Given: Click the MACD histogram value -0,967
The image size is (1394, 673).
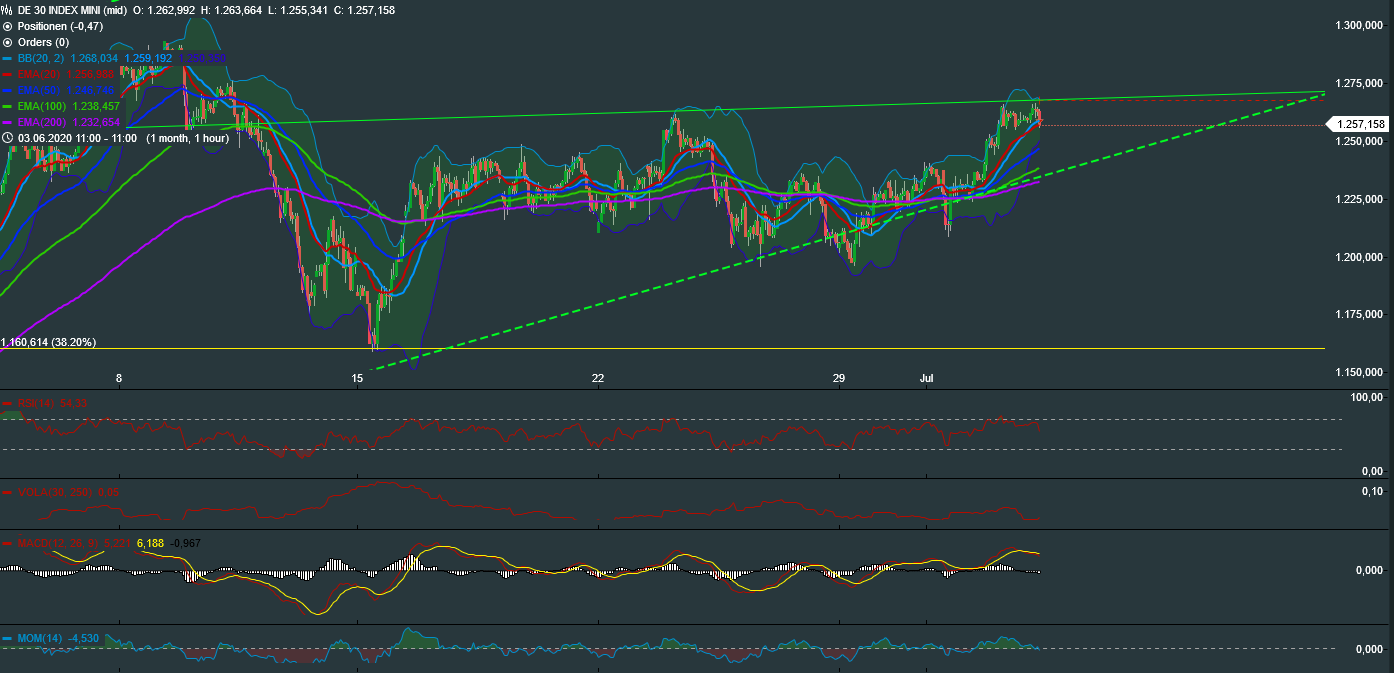Looking at the screenshot, I should tap(186, 543).
